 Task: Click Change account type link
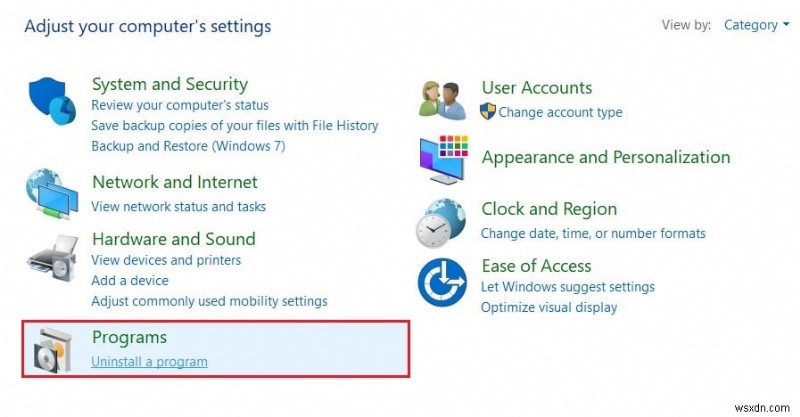tap(560, 112)
